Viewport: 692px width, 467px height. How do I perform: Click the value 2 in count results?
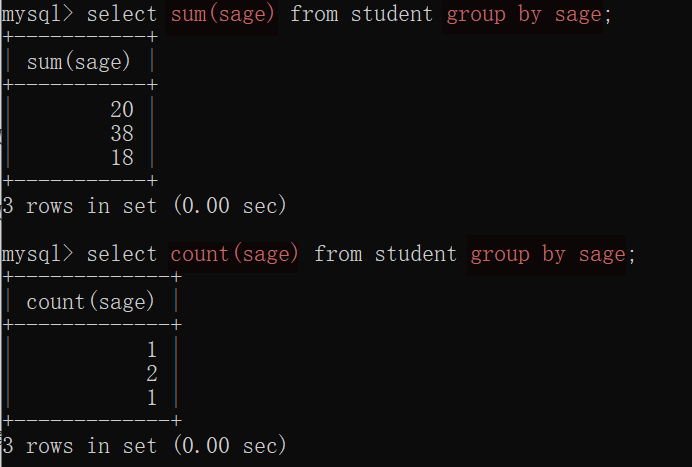pyautogui.click(x=152, y=373)
